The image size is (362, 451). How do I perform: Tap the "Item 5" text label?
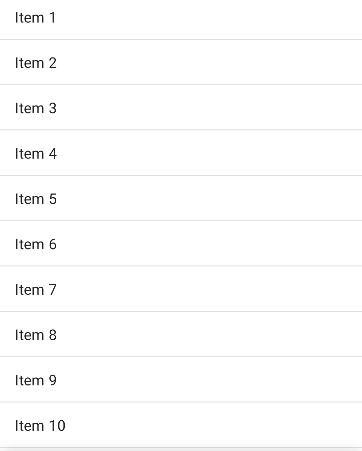click(36, 199)
